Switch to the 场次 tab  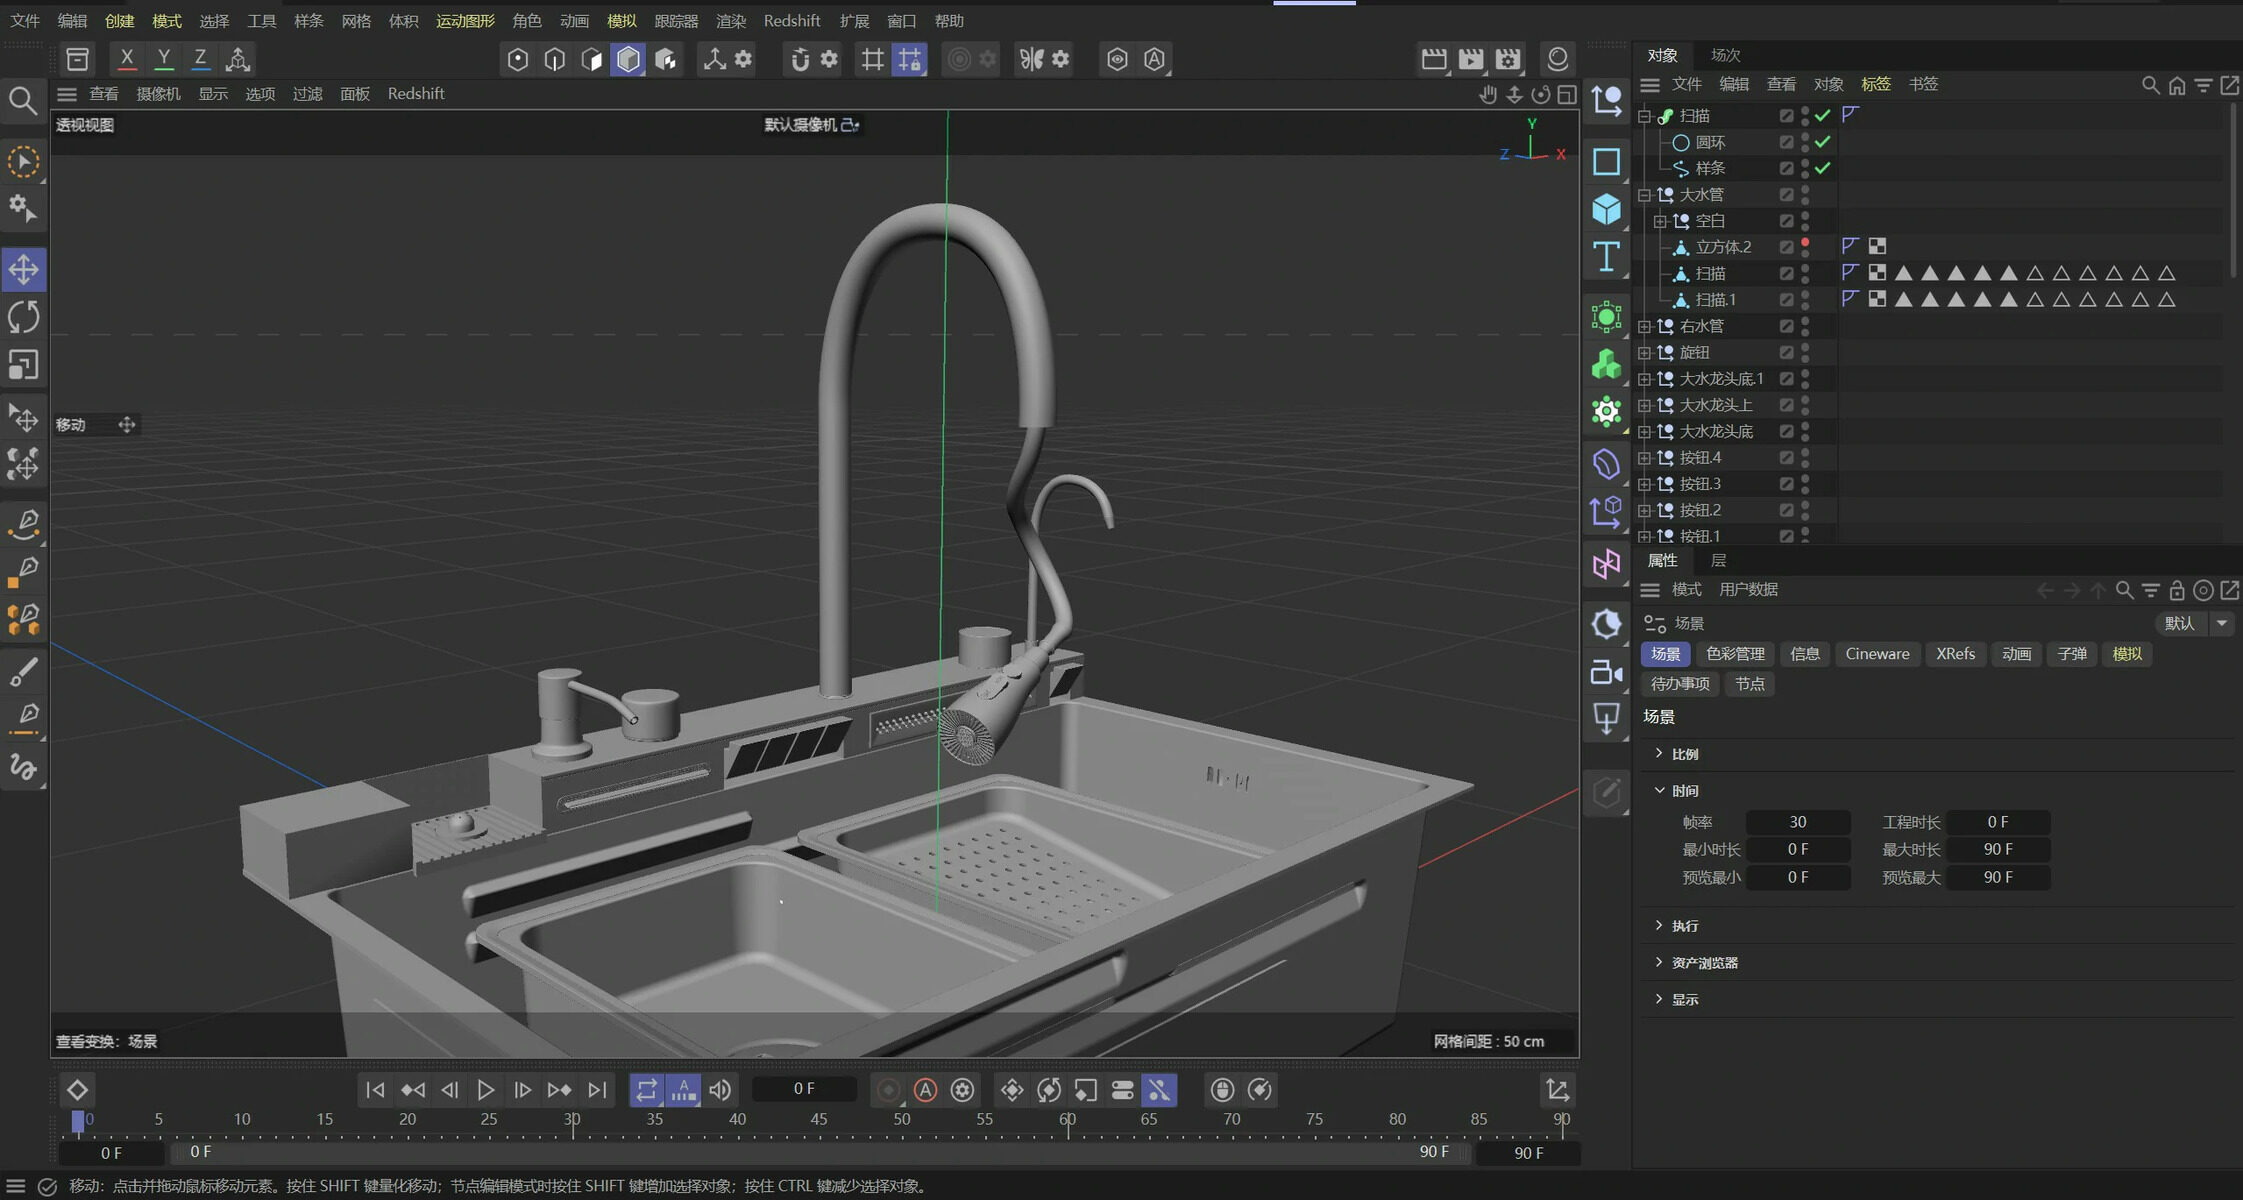coord(1725,55)
